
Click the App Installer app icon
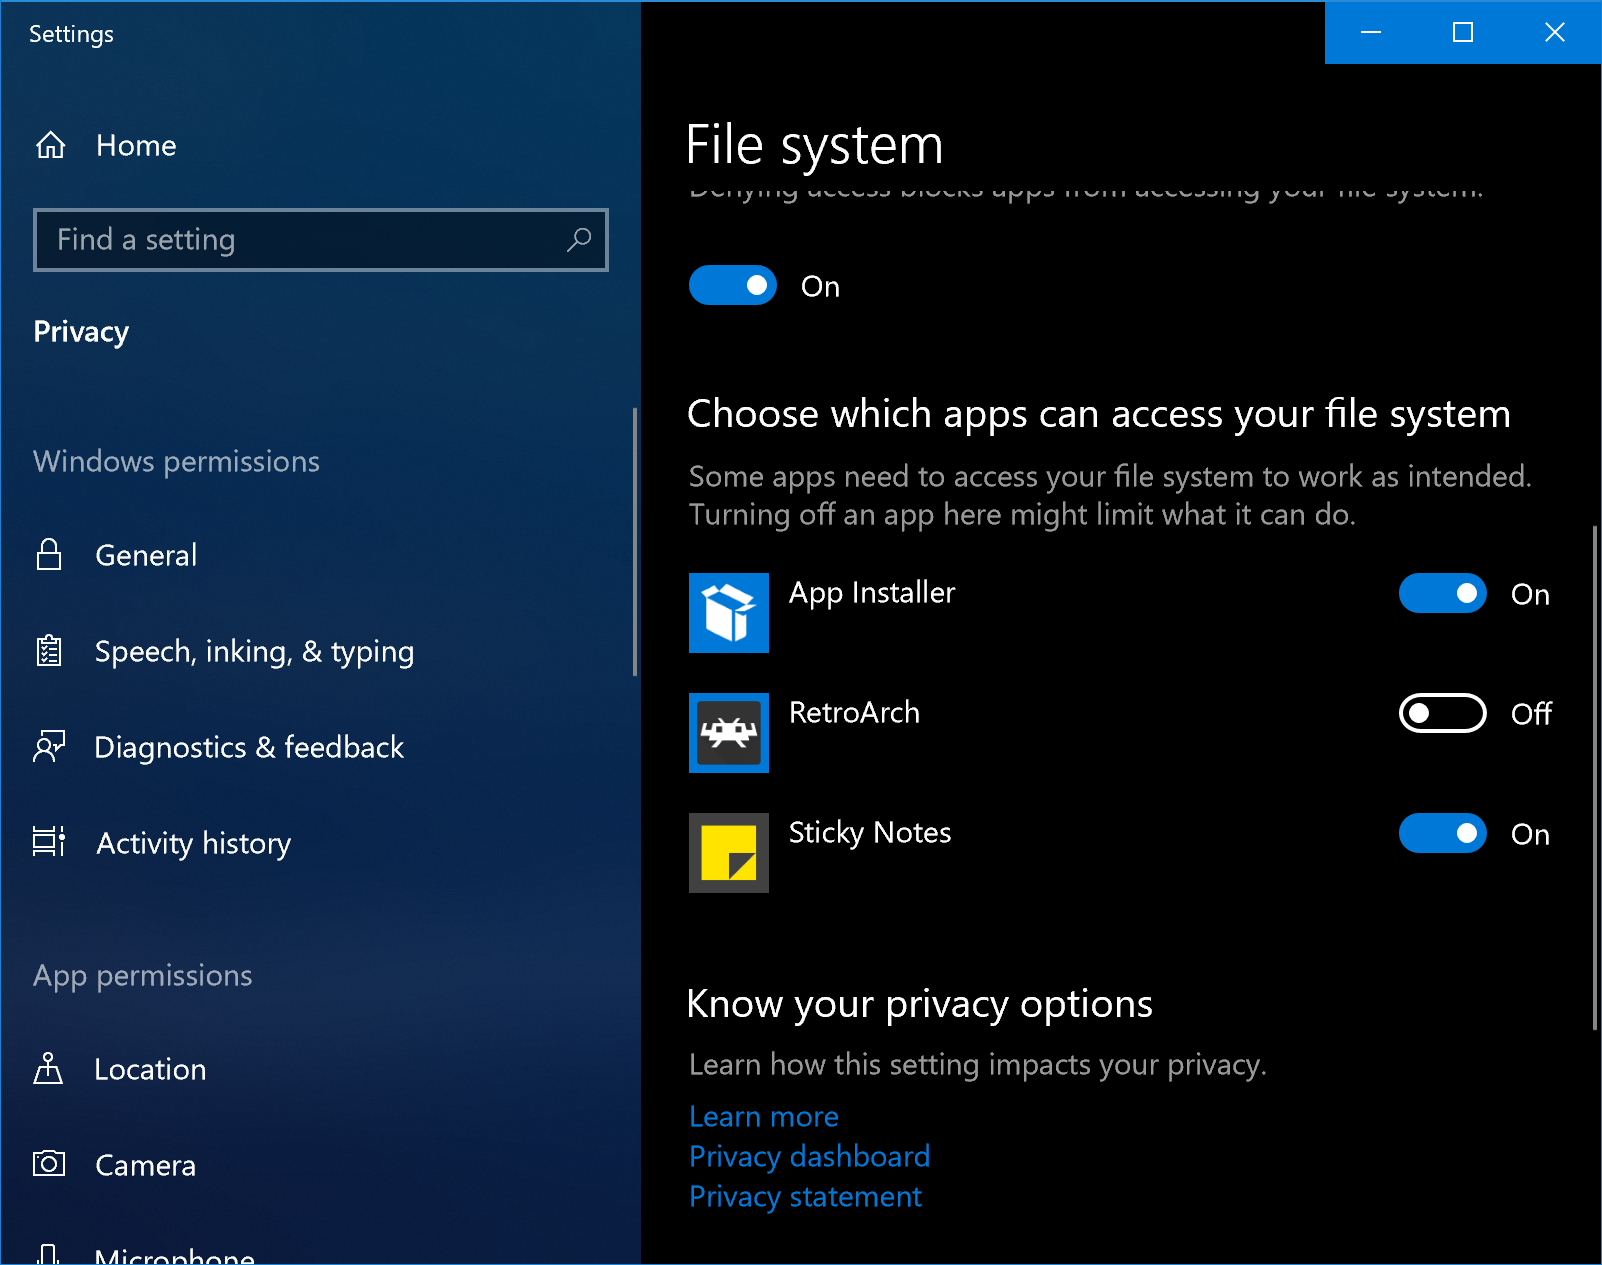(x=728, y=613)
